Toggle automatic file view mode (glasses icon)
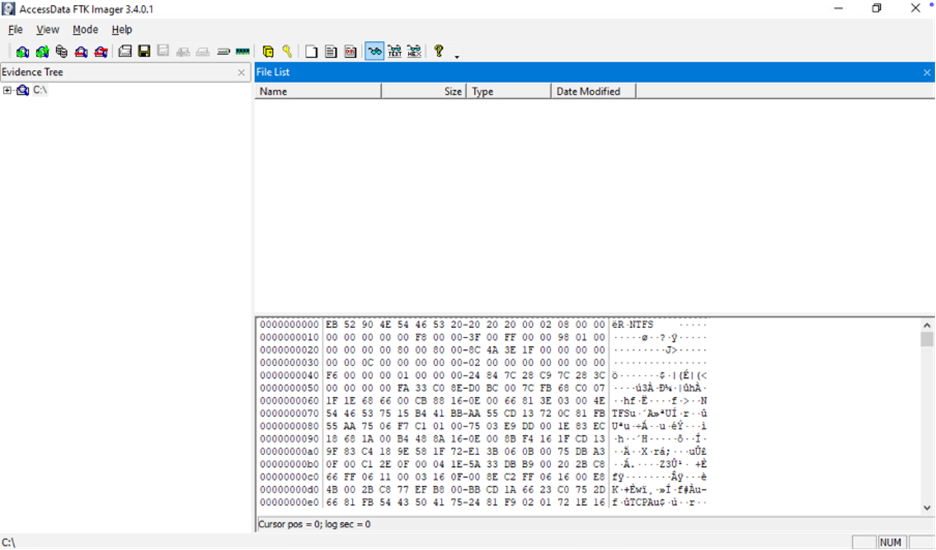 (x=374, y=51)
